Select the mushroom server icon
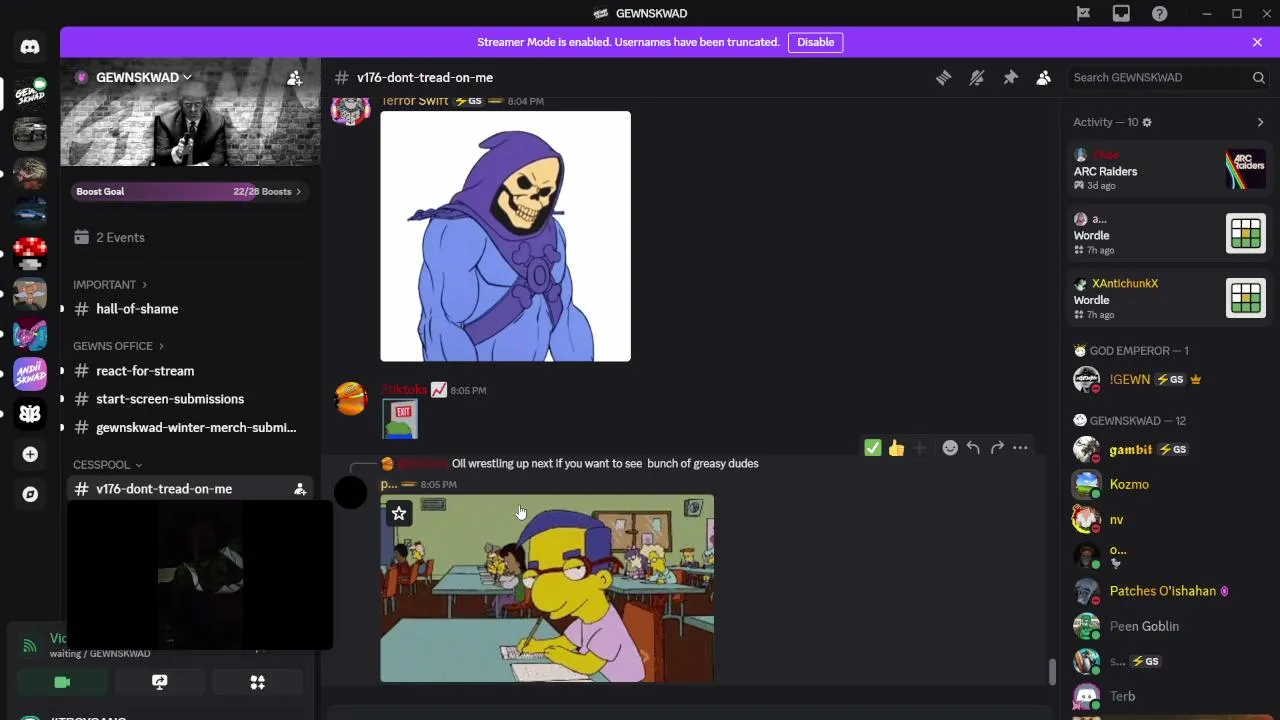 30,253
